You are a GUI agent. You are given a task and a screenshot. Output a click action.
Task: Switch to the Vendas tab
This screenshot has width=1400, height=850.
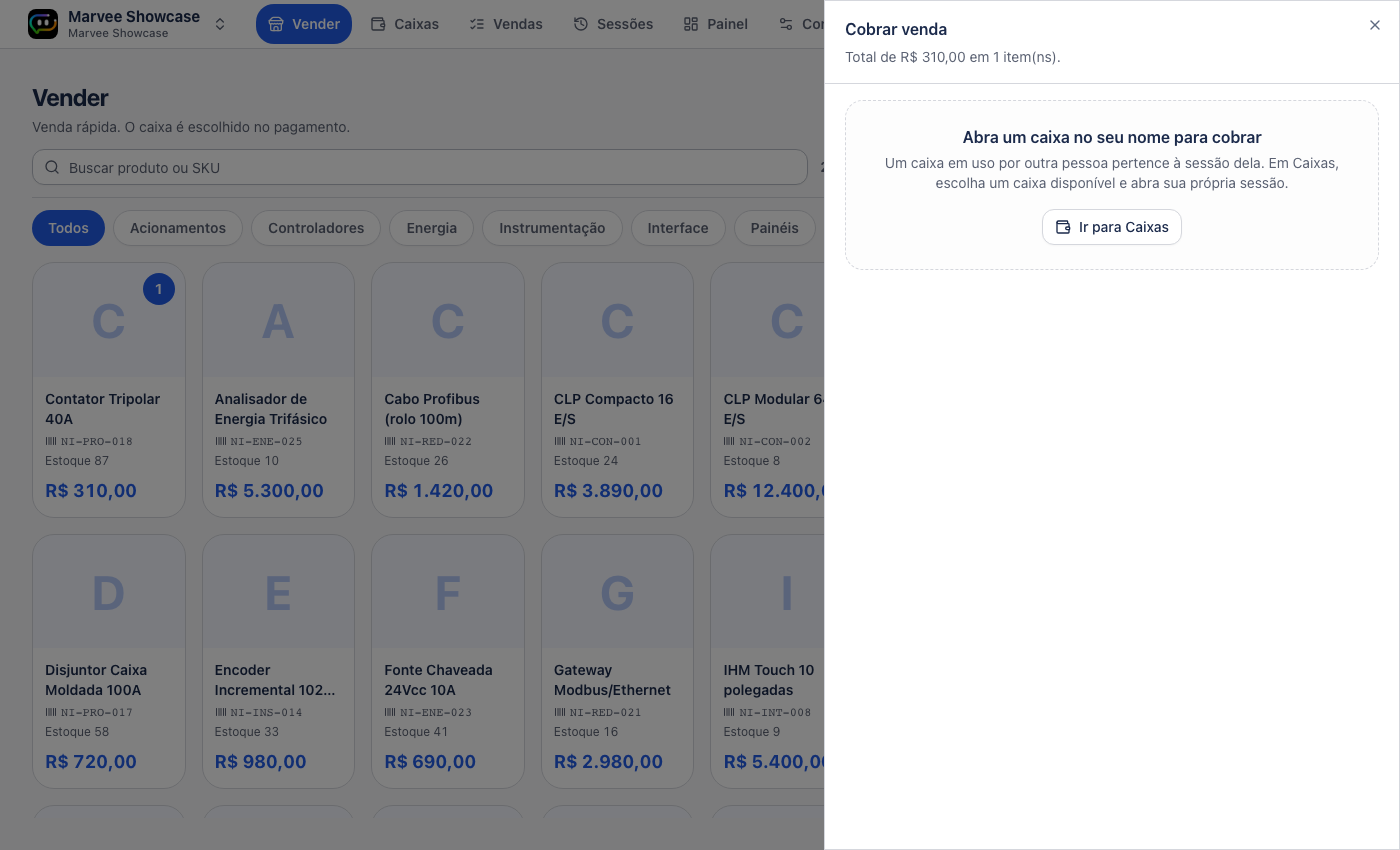506,24
